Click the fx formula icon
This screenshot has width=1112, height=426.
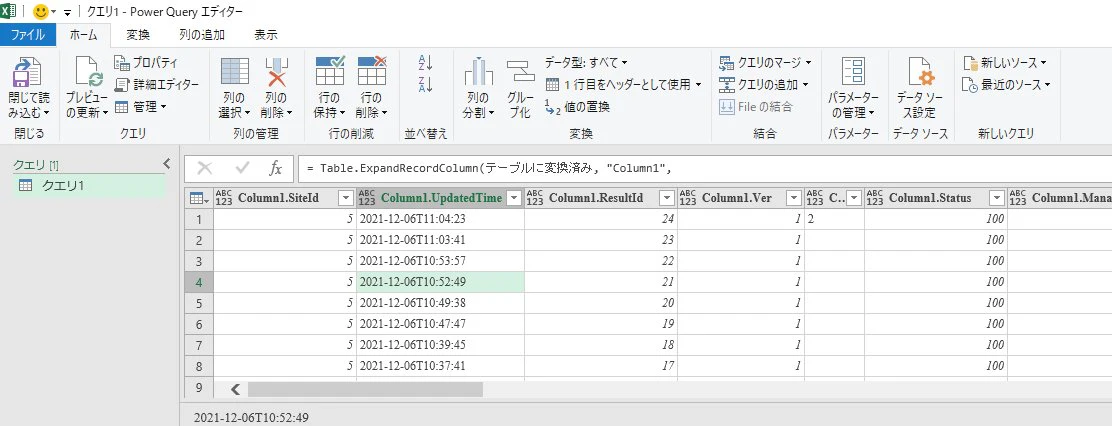[x=276, y=168]
